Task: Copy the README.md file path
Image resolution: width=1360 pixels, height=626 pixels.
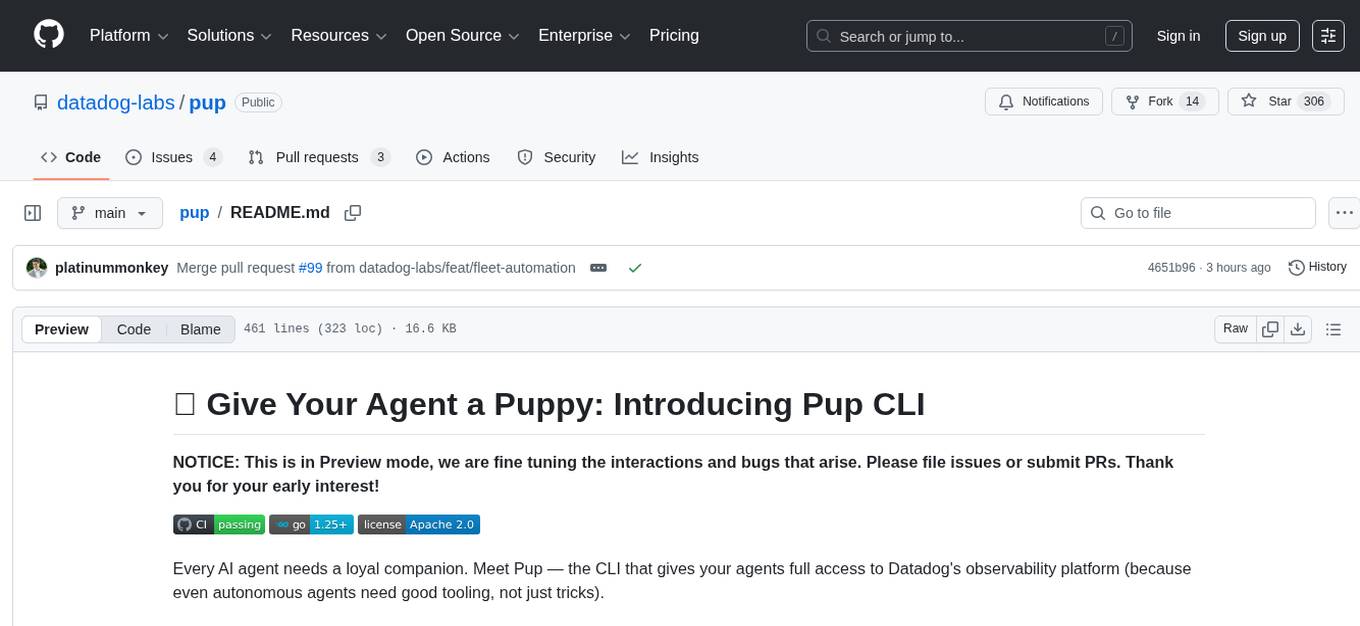Action: click(x=352, y=213)
